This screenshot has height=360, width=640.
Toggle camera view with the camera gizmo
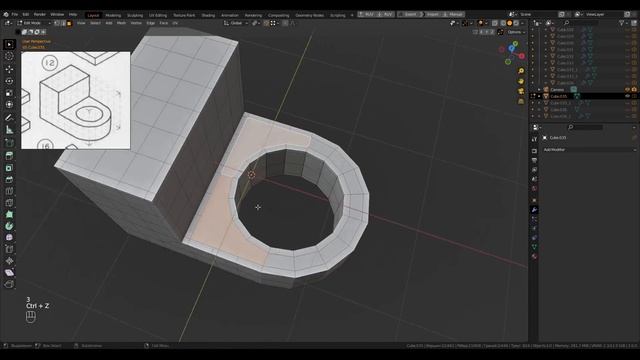(521, 91)
